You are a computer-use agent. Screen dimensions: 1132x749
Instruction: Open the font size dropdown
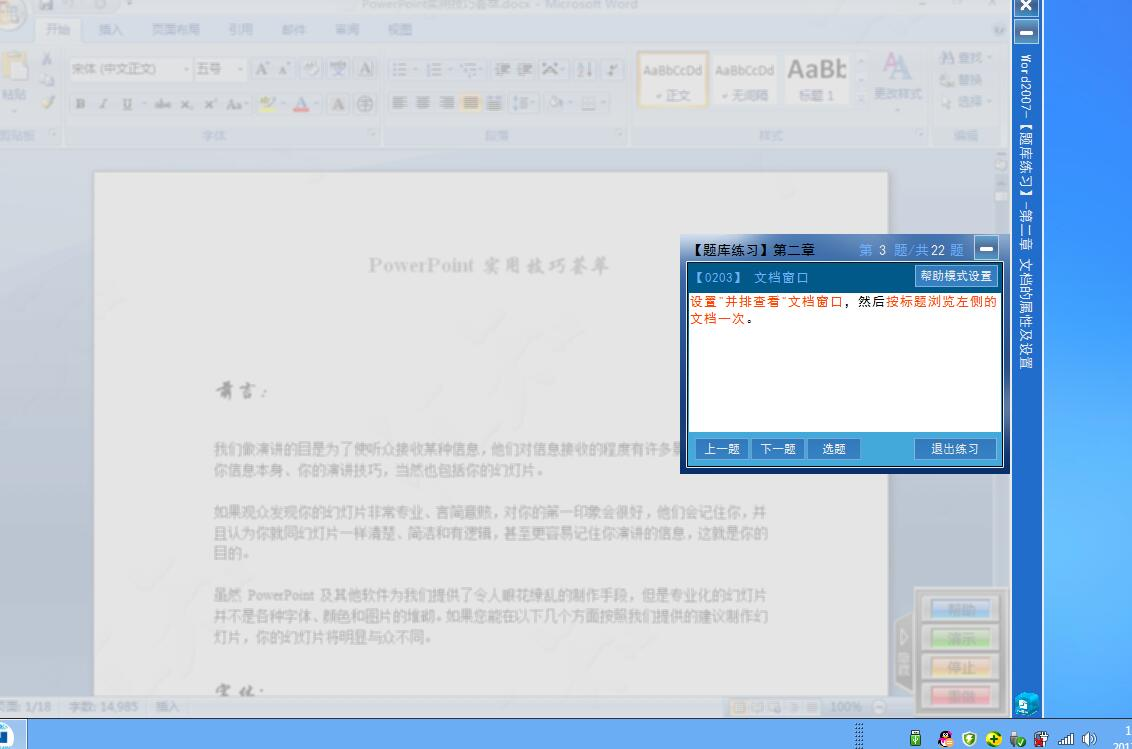click(240, 69)
